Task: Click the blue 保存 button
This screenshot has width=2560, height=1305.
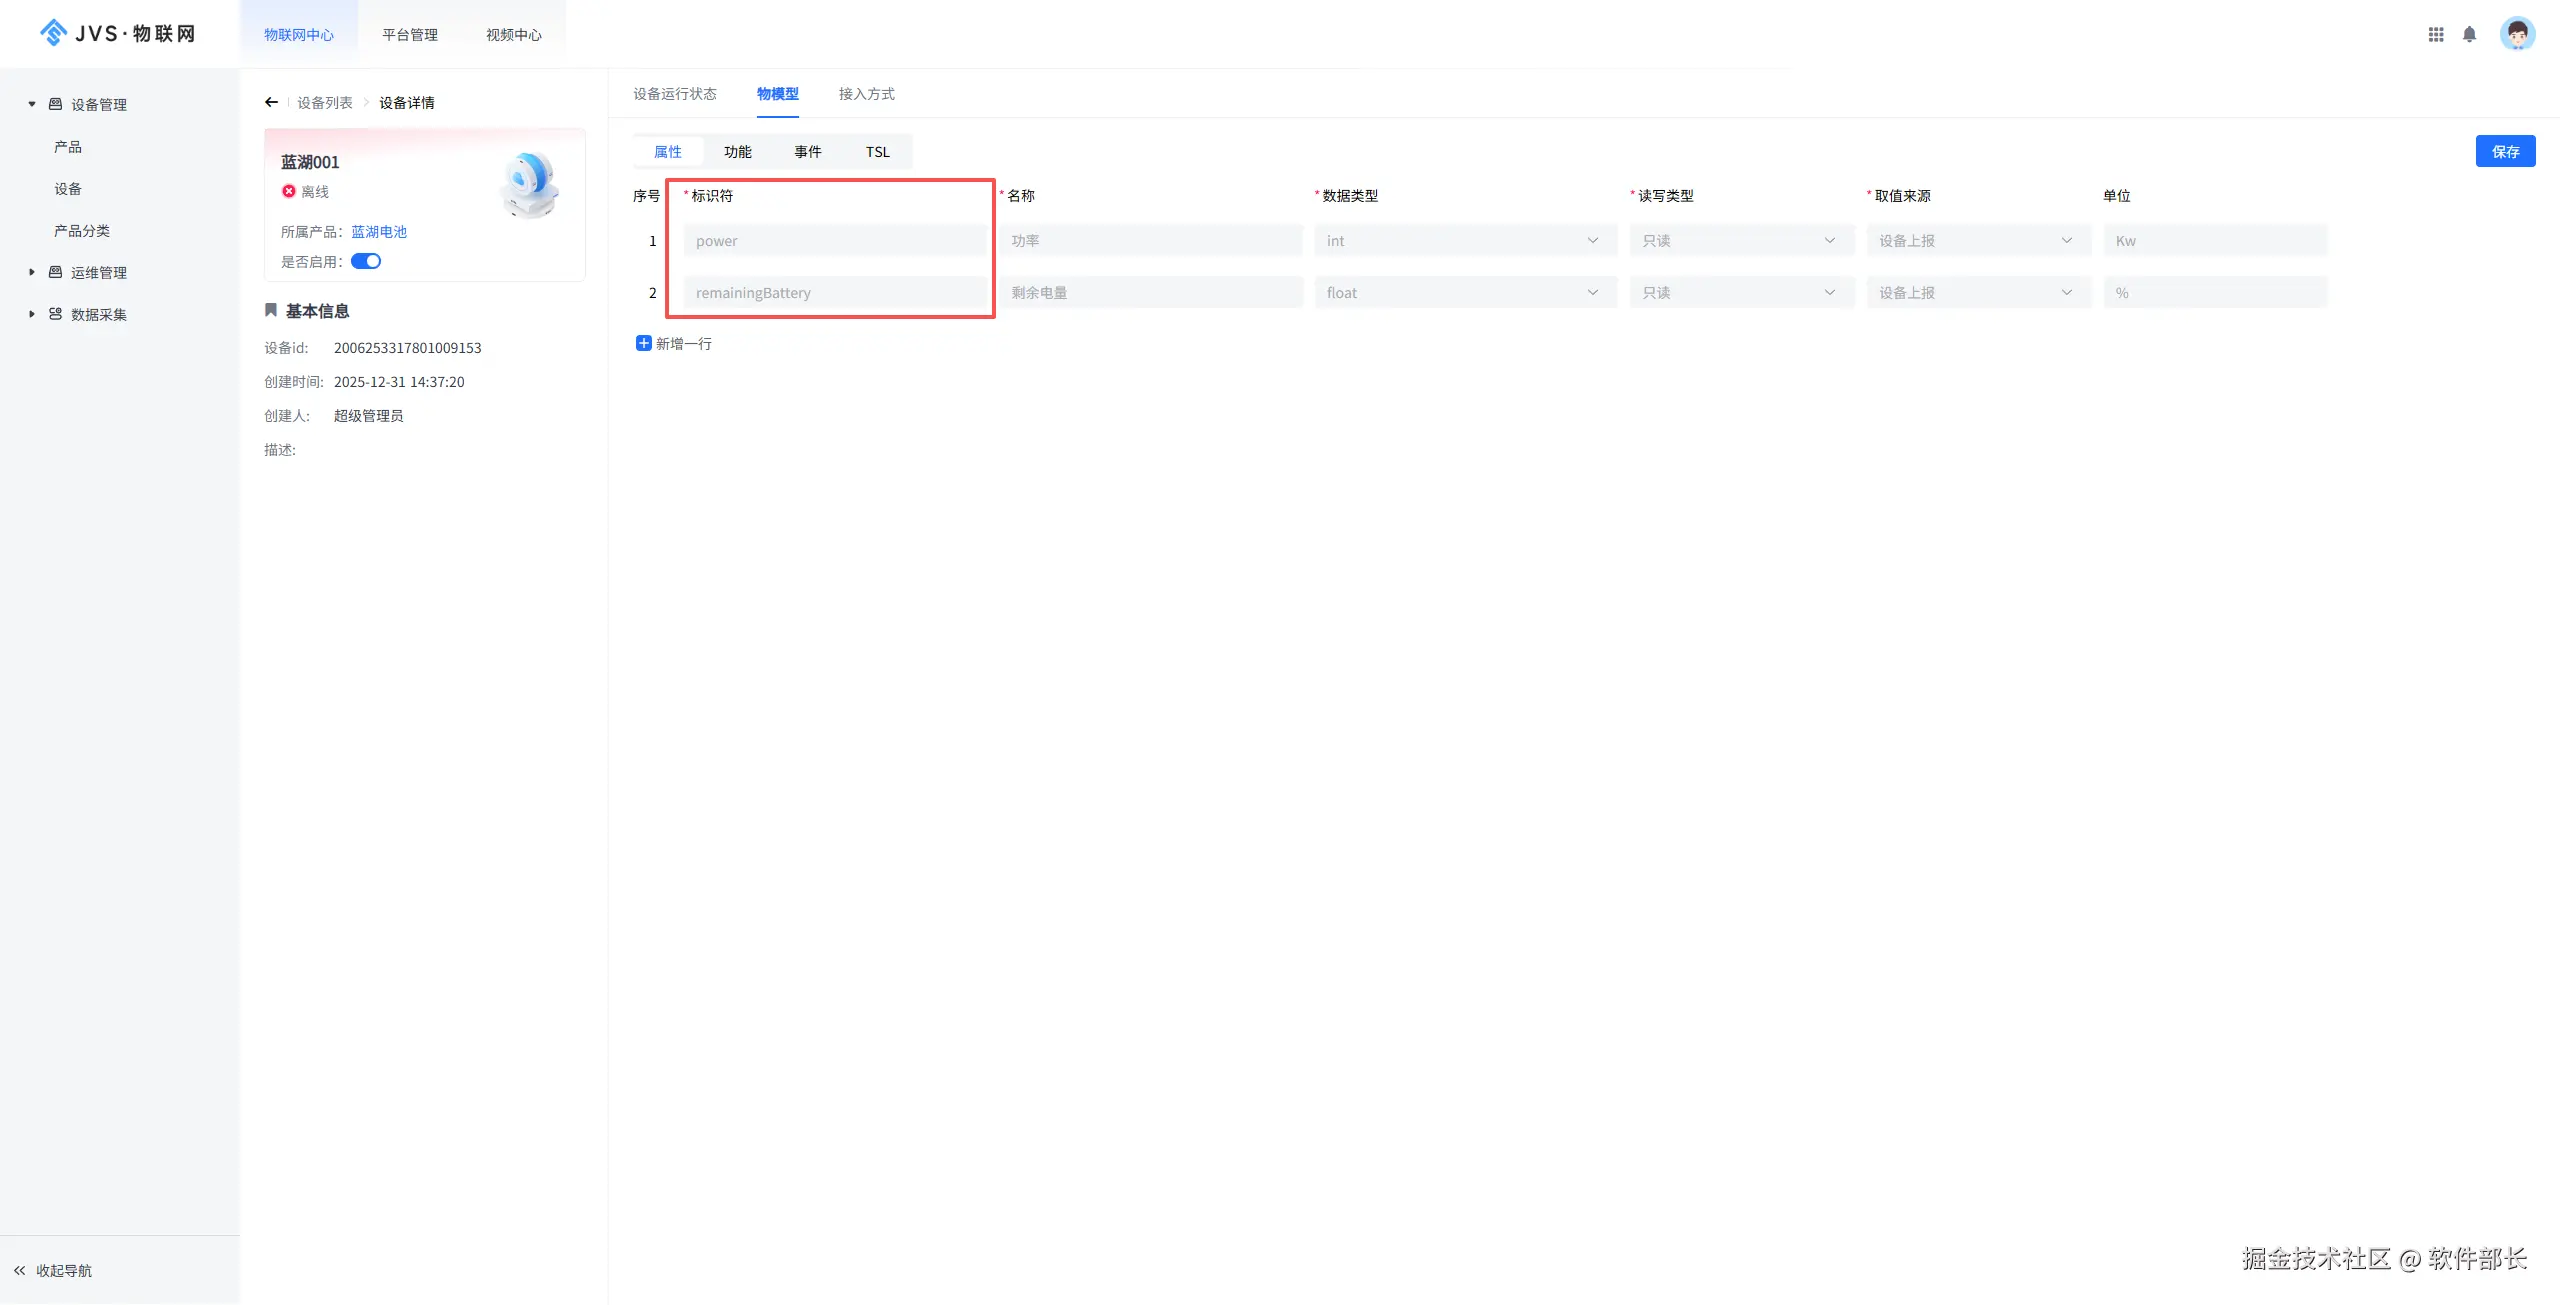Action: click(2504, 151)
